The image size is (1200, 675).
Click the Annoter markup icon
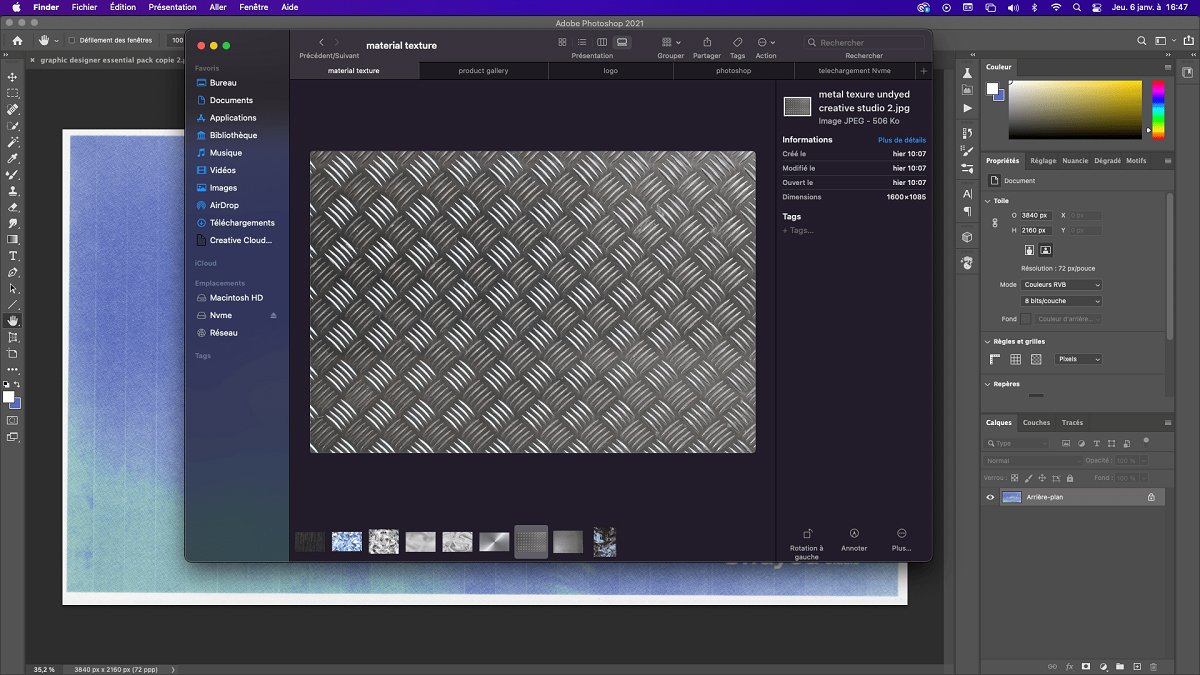pyautogui.click(x=854, y=534)
